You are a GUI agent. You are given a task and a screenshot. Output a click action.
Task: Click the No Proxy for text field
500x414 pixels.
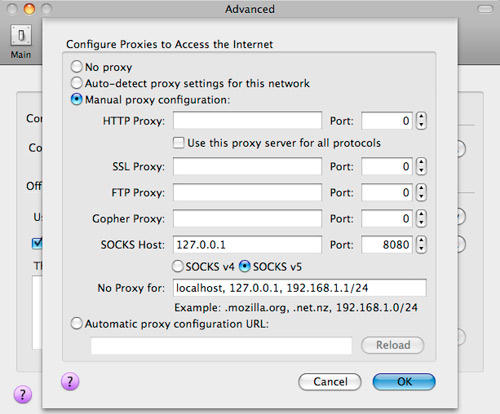(300, 288)
